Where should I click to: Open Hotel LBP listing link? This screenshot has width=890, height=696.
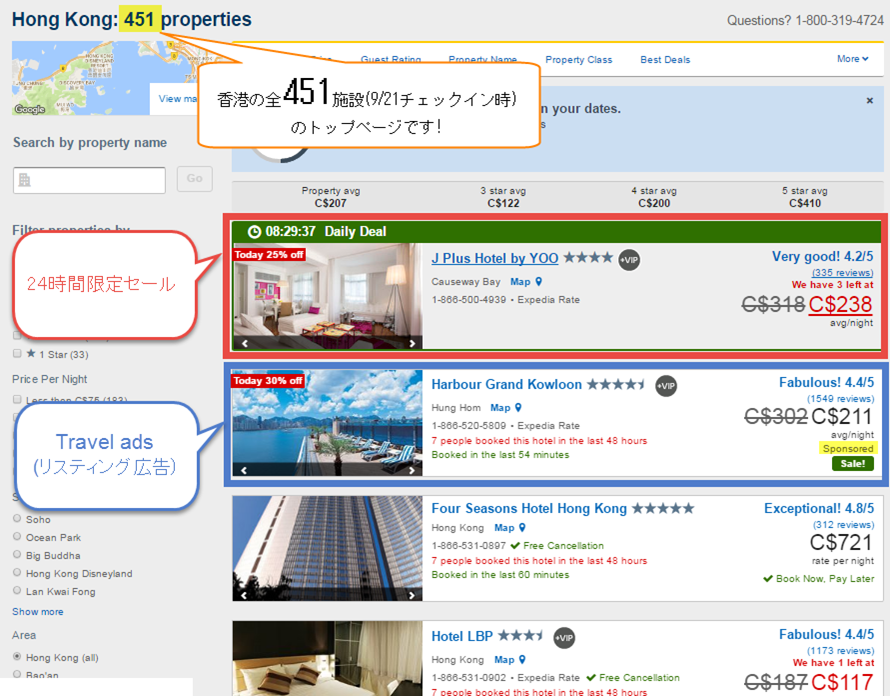point(462,636)
